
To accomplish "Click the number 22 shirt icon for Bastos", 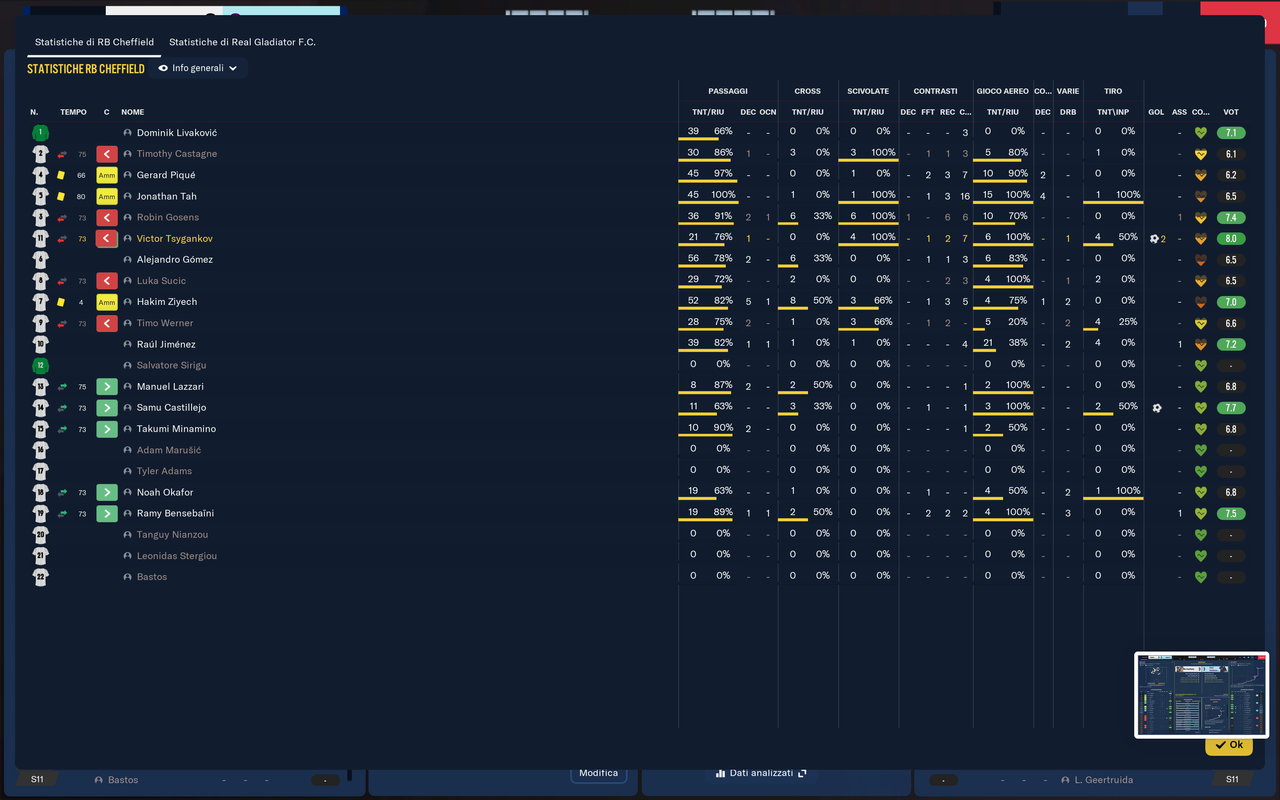I will coord(40,577).
